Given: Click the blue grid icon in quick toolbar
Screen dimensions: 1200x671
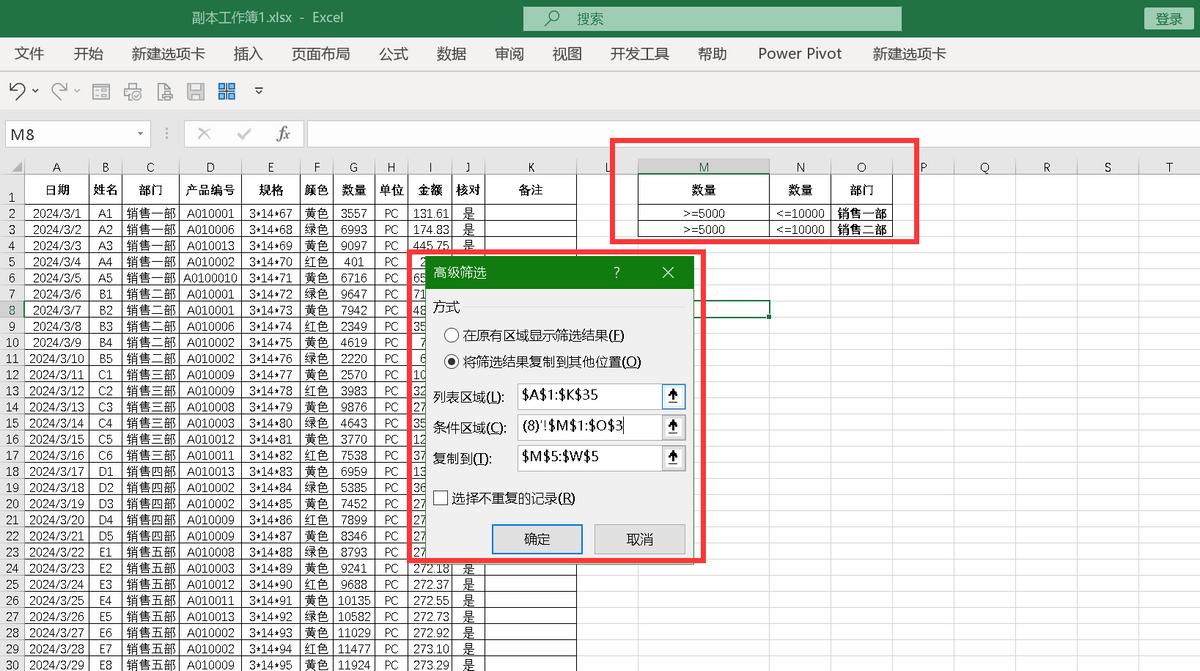Looking at the screenshot, I should point(226,92).
